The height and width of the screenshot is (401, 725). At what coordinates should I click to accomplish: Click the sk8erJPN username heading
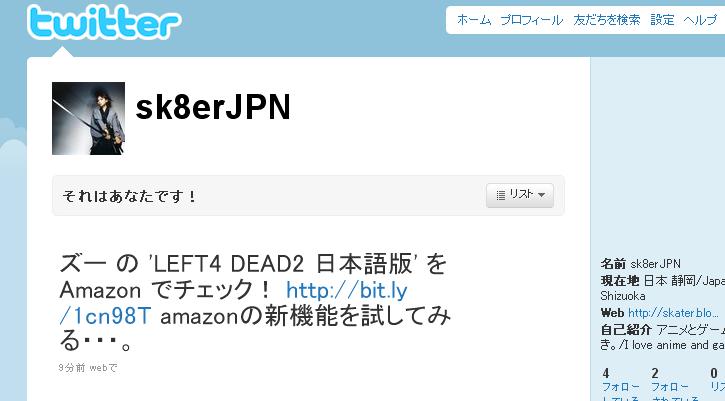(213, 107)
